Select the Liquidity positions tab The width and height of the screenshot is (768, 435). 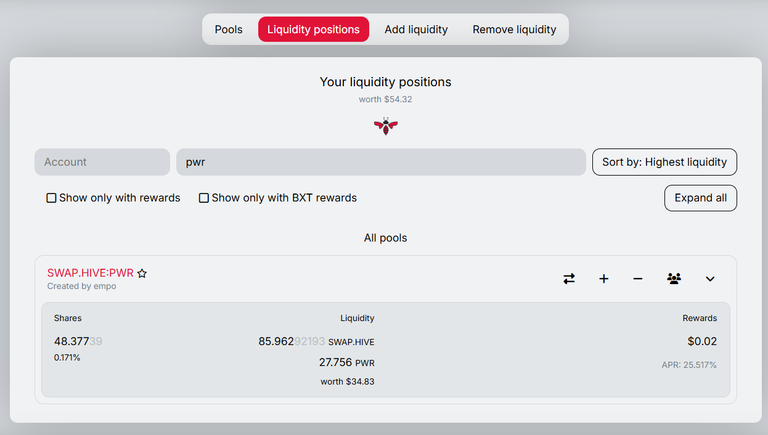click(313, 29)
